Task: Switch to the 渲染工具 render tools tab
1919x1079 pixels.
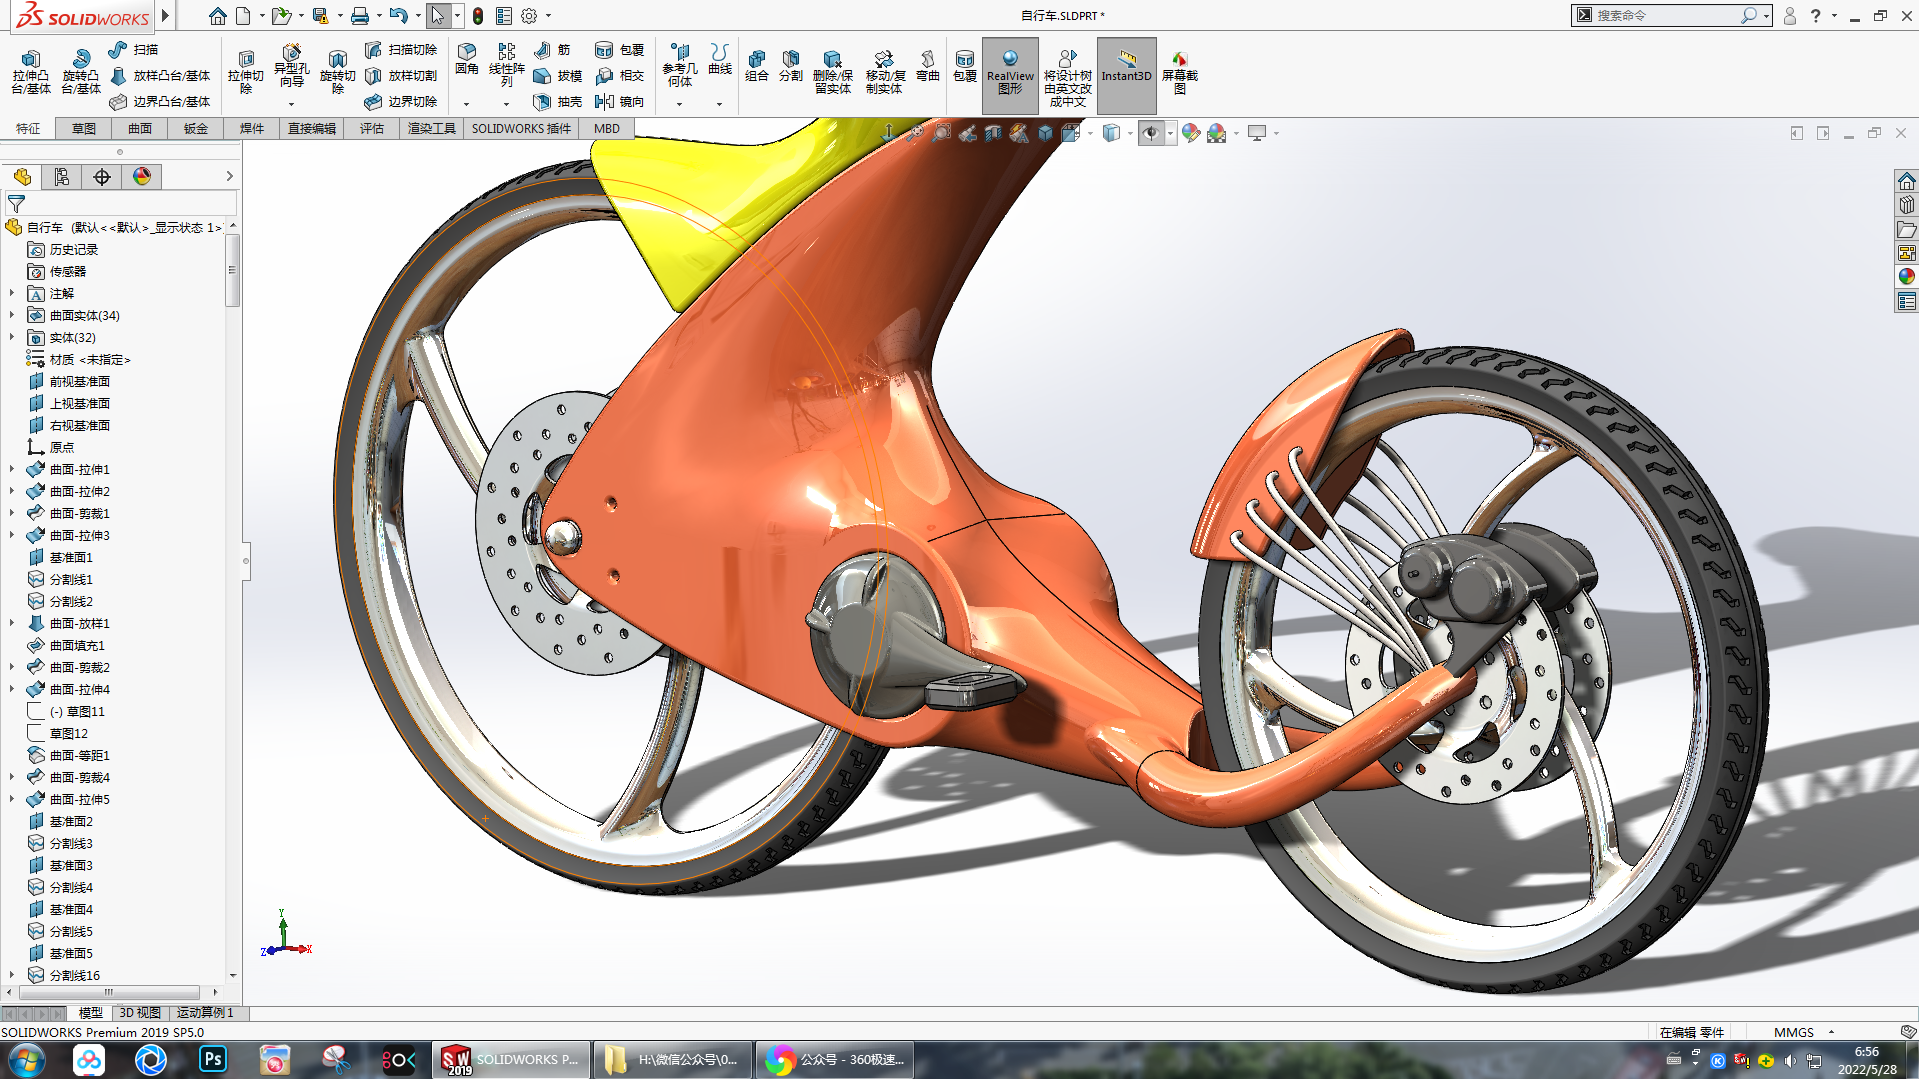Action: click(432, 129)
